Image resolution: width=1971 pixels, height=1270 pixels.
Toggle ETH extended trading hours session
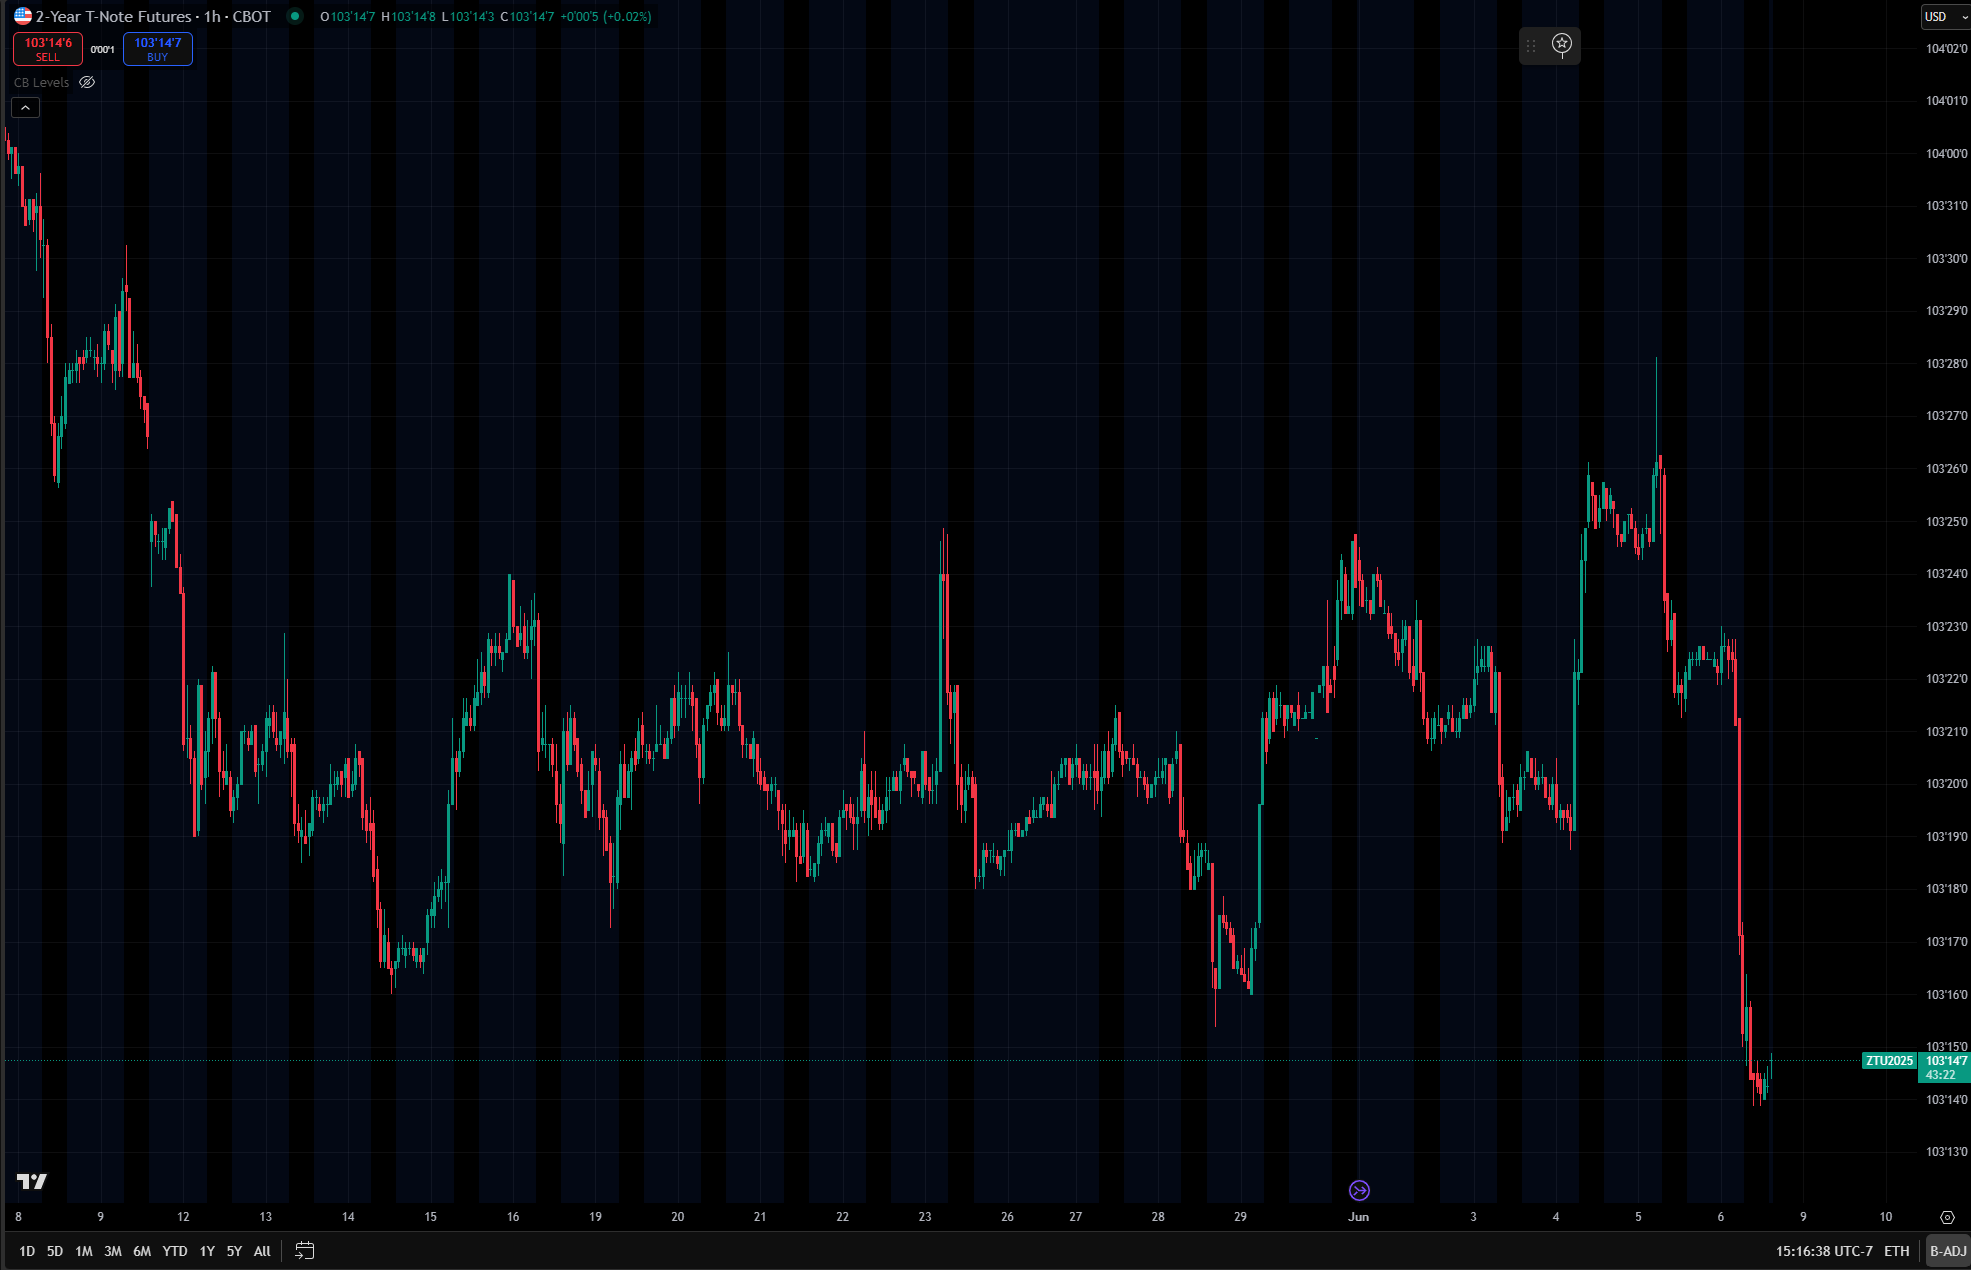(x=1896, y=1251)
